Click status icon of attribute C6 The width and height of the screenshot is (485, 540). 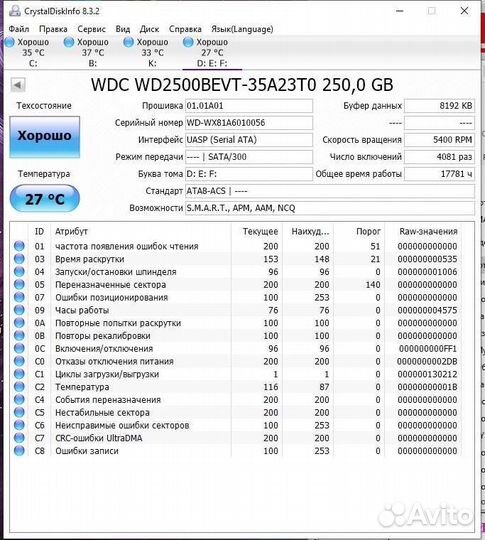(x=19, y=425)
